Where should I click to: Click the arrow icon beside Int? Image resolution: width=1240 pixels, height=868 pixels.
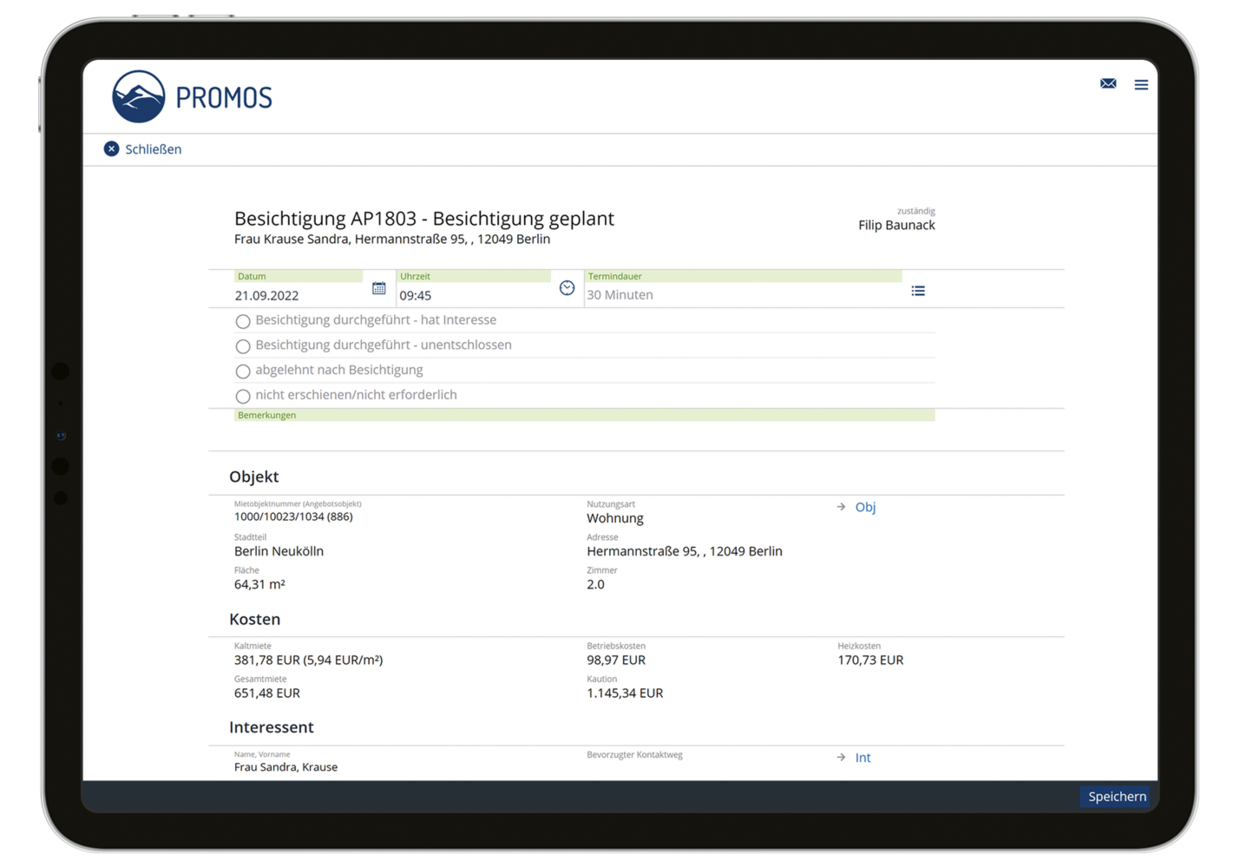(x=841, y=758)
